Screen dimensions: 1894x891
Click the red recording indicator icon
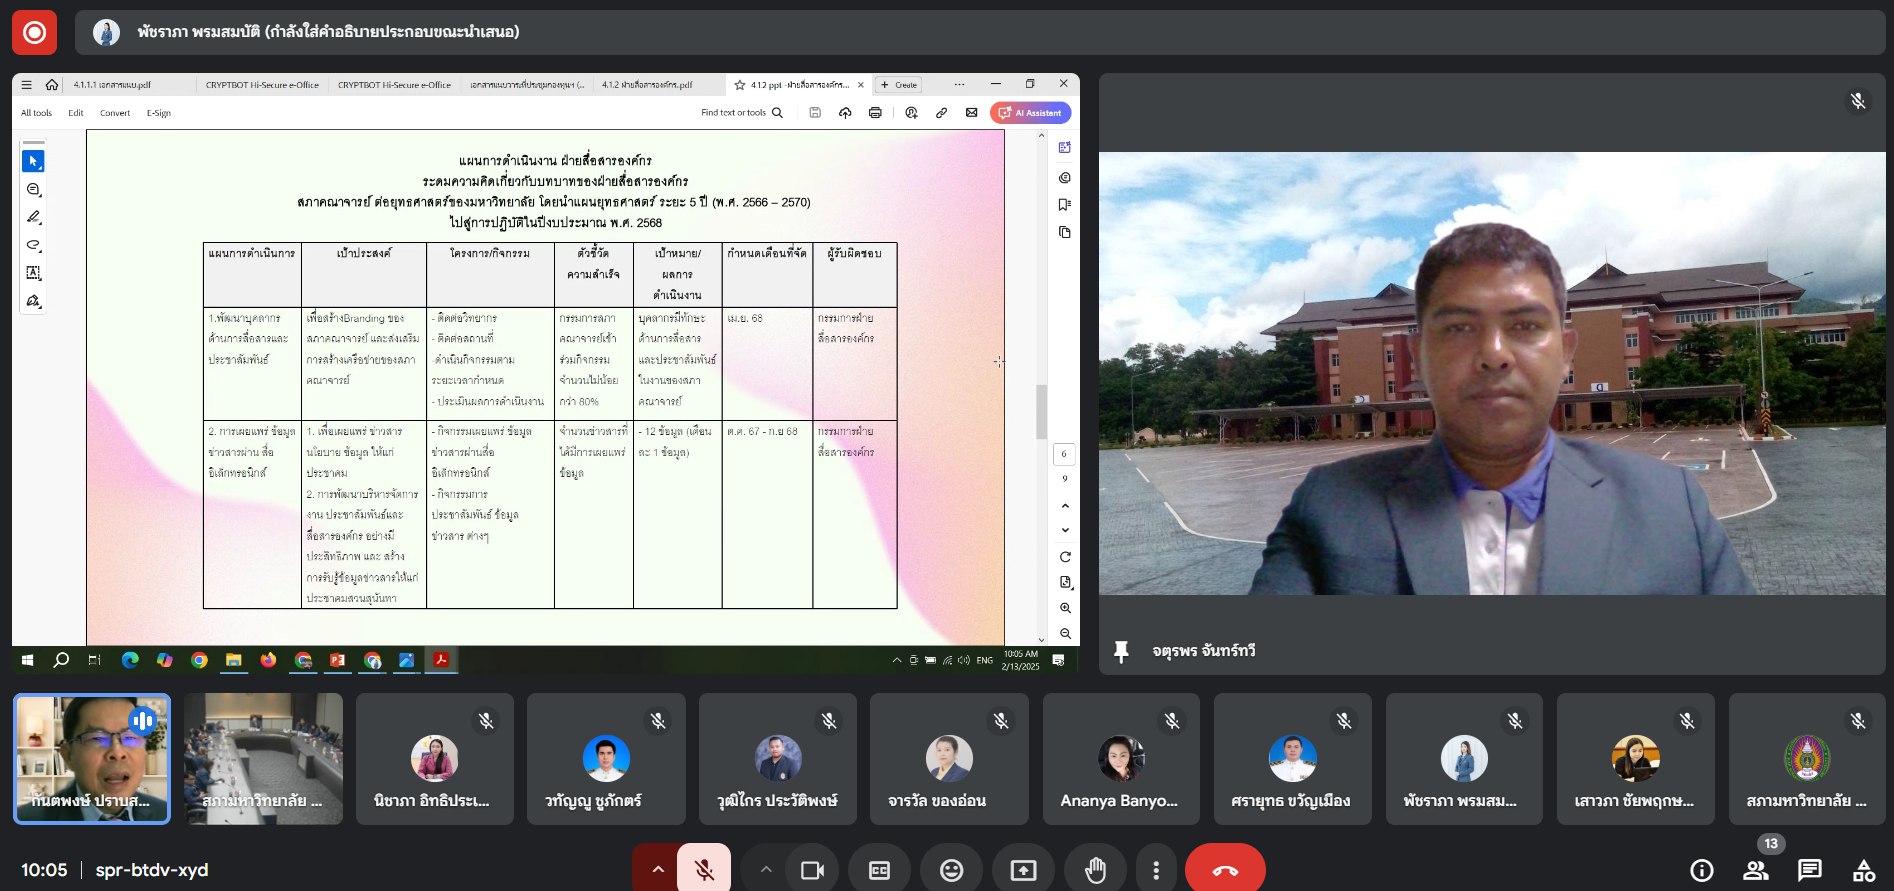(34, 32)
